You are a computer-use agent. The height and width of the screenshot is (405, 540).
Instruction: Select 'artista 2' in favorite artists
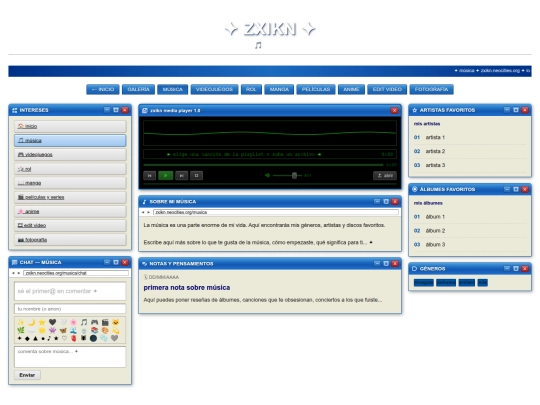coord(470,151)
